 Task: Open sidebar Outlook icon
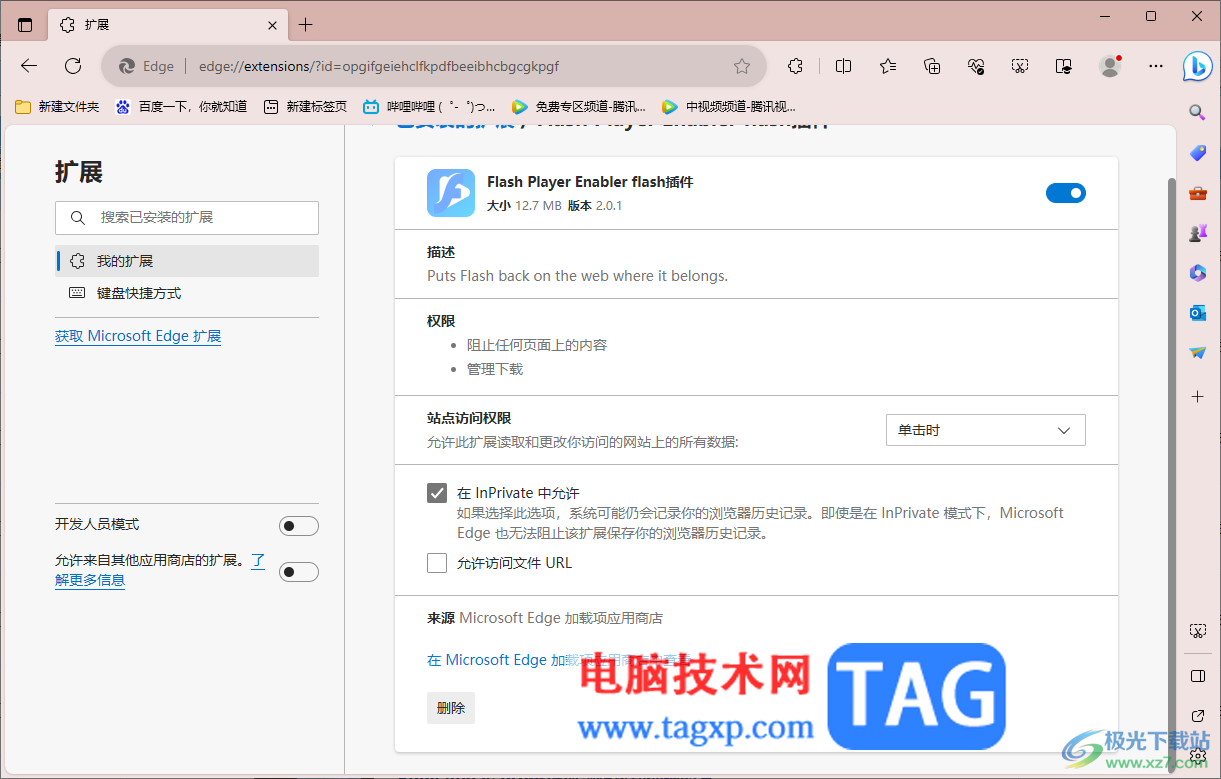[x=1197, y=313]
